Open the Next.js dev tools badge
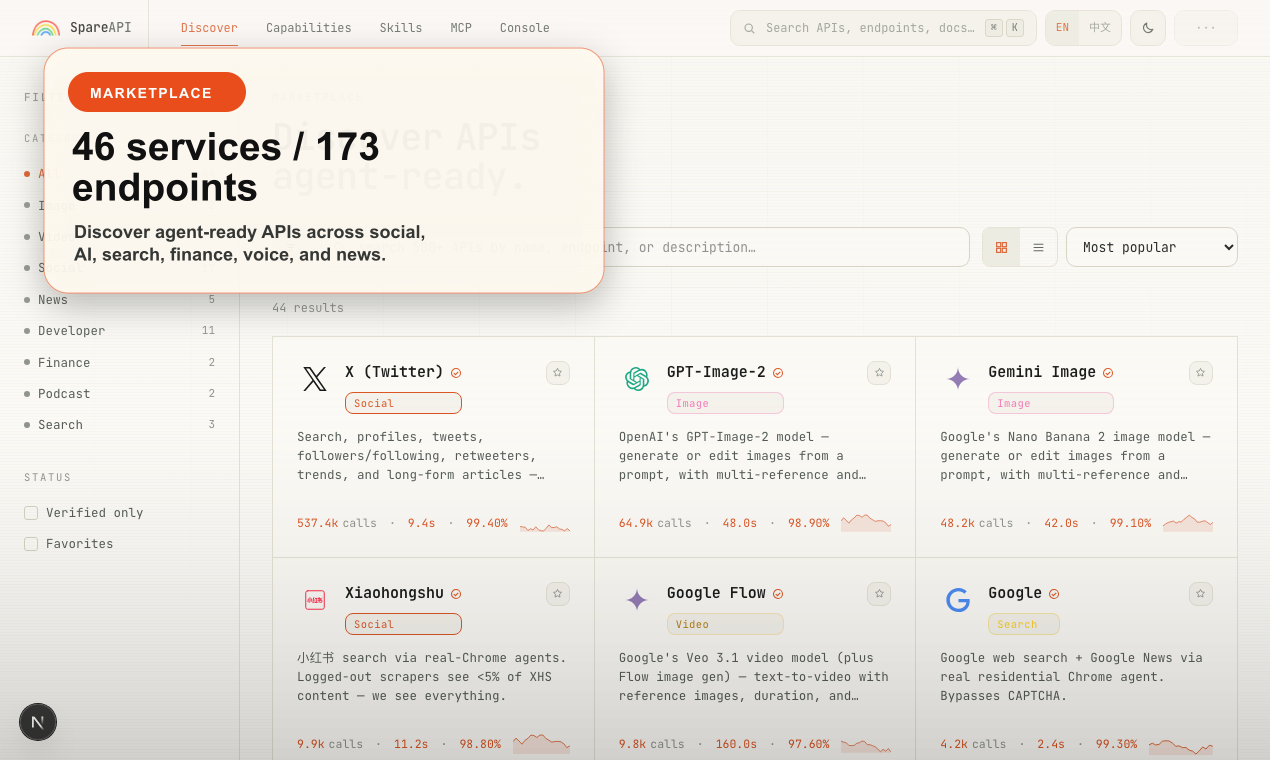The width and height of the screenshot is (1270, 760). [38, 722]
